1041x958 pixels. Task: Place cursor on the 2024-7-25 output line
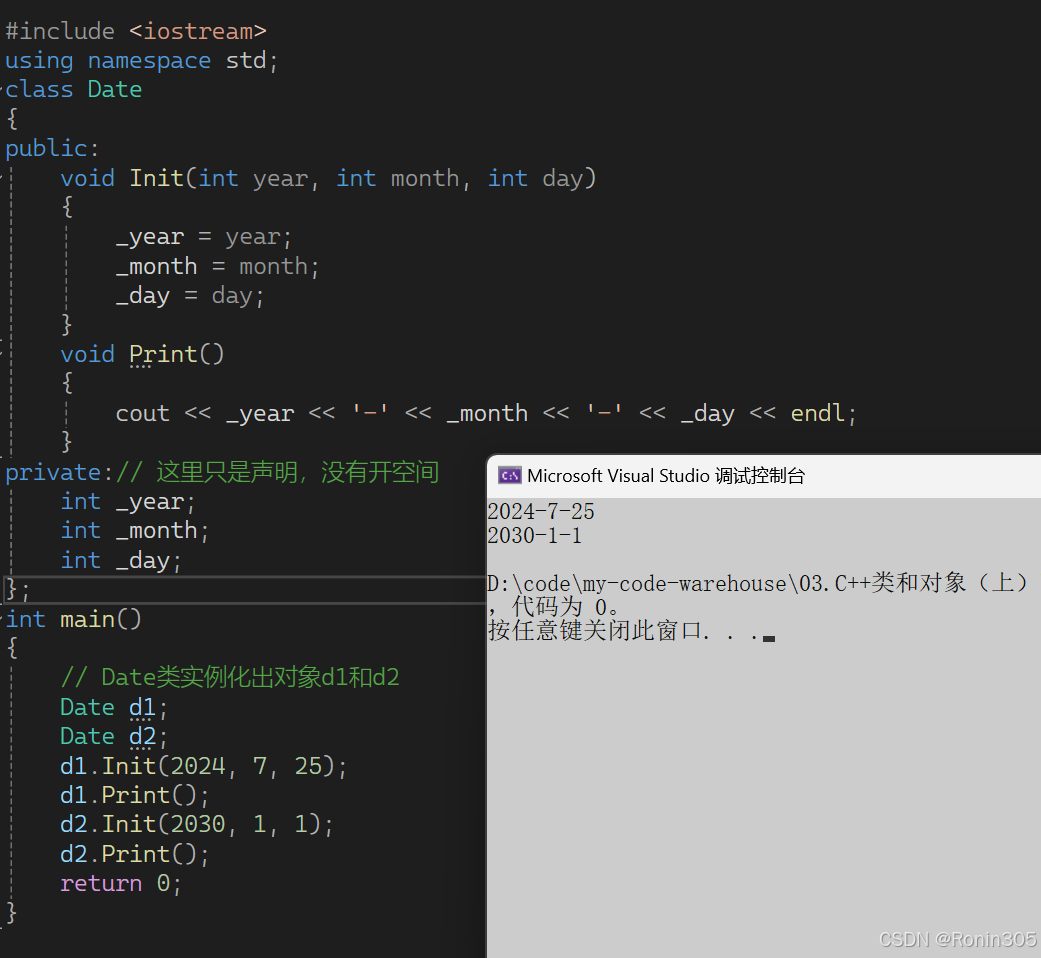541,511
